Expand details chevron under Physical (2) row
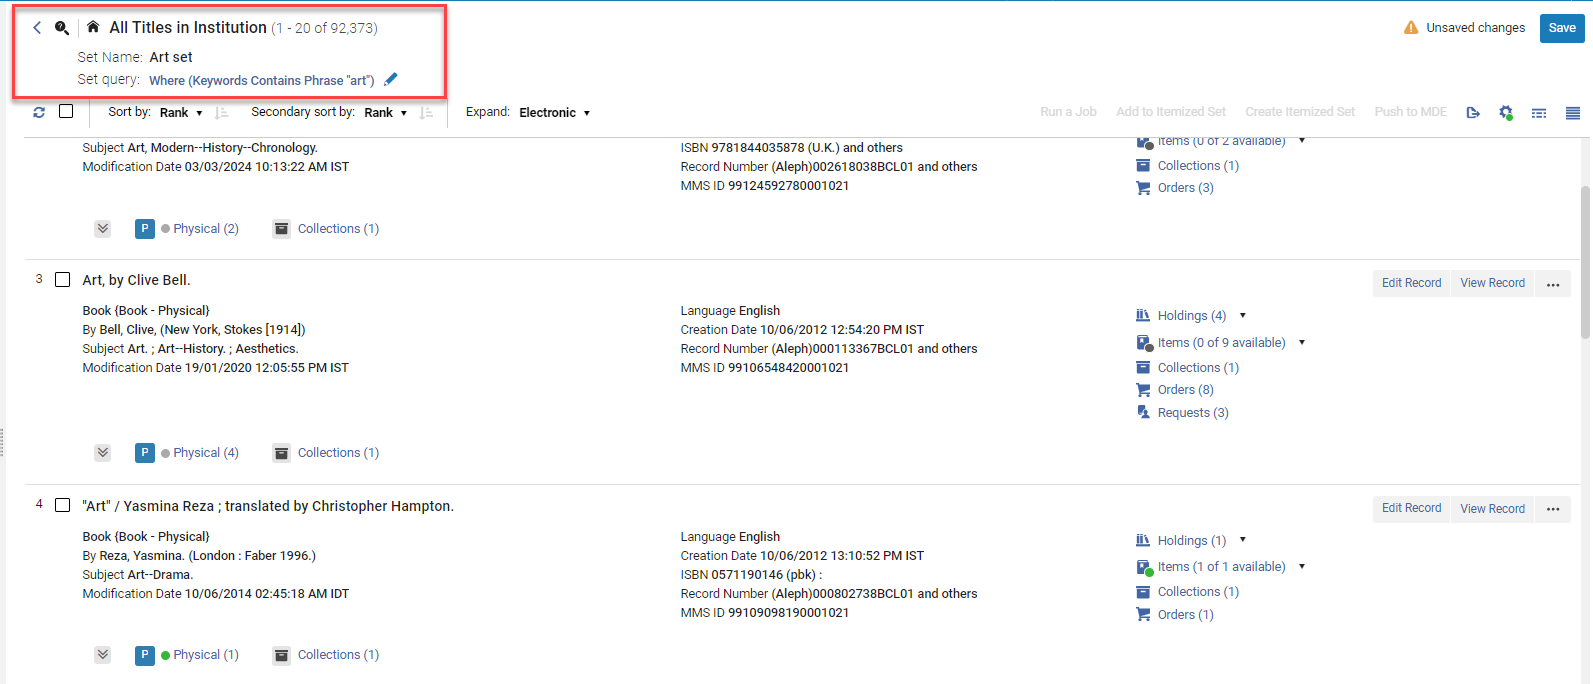 pos(103,229)
